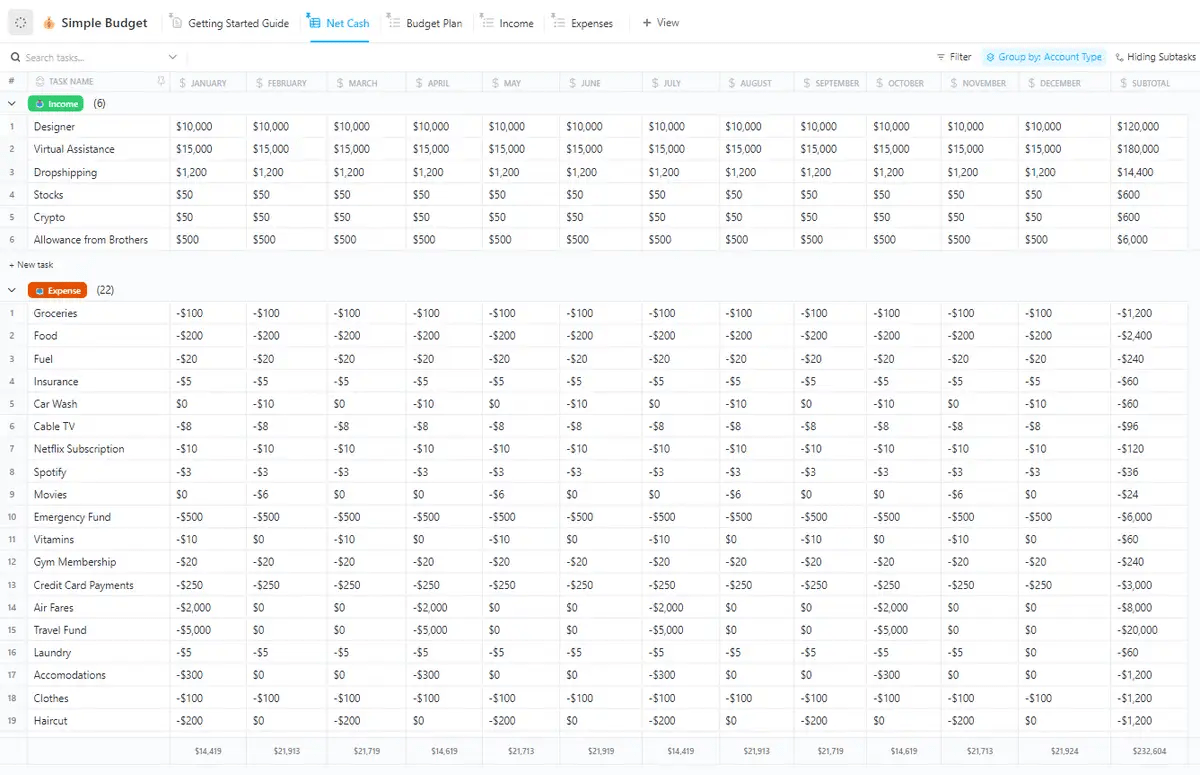Open Group by: Account Type menu
1200x775 pixels.
[x=1044, y=57]
